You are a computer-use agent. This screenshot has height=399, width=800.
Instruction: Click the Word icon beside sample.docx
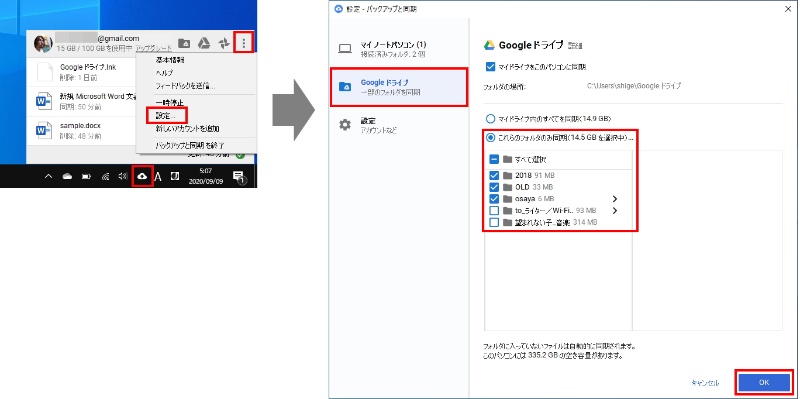(x=44, y=130)
